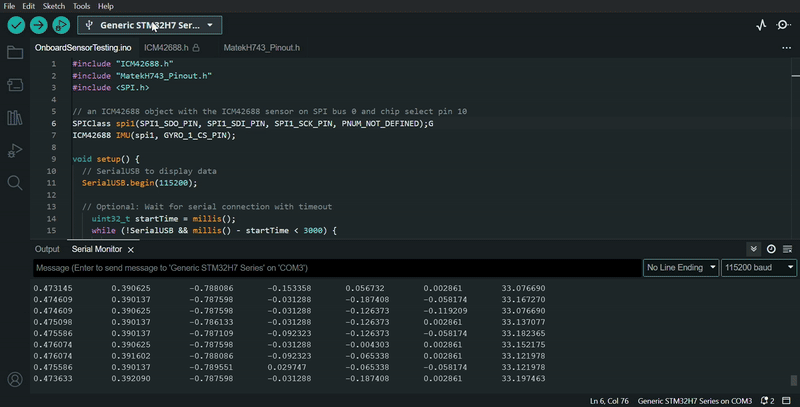Open the Sketchbook folder sidebar icon
Screen dimensions: 800x407
coord(15,52)
